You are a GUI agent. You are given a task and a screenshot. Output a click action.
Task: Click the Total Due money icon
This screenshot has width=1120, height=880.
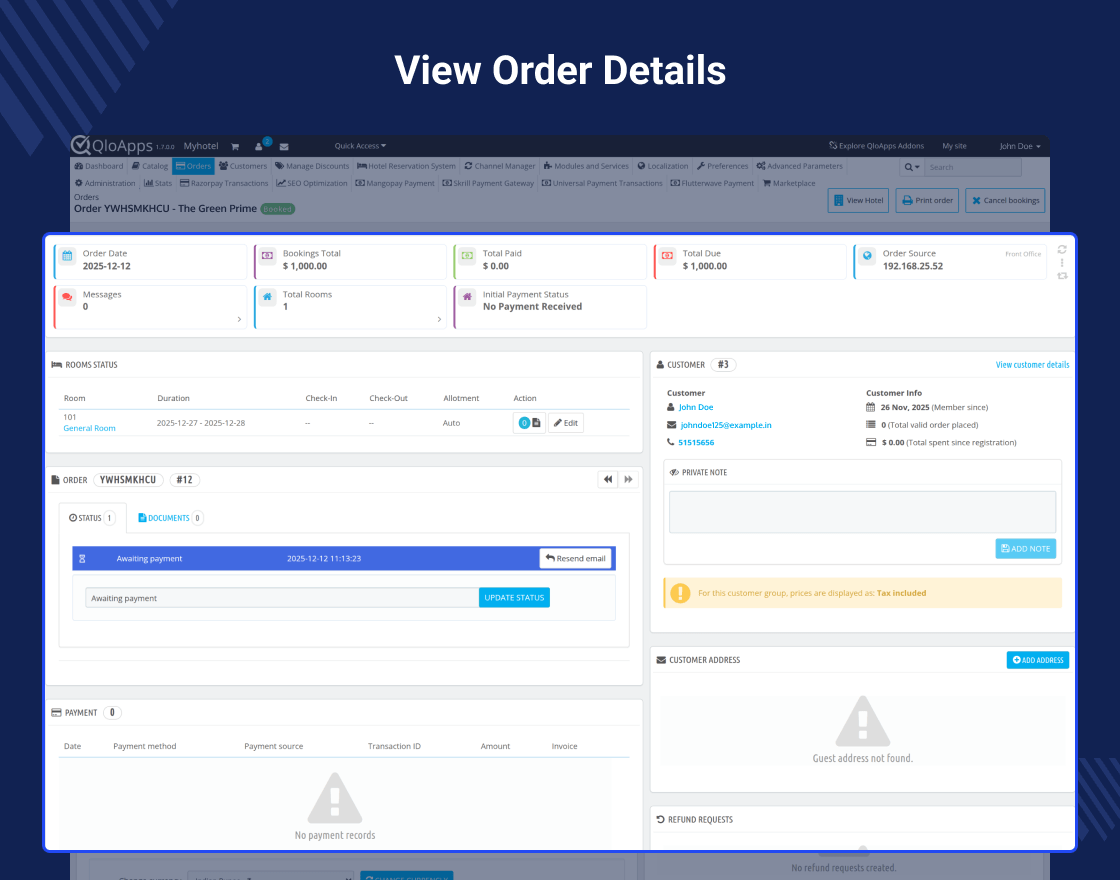(667, 256)
